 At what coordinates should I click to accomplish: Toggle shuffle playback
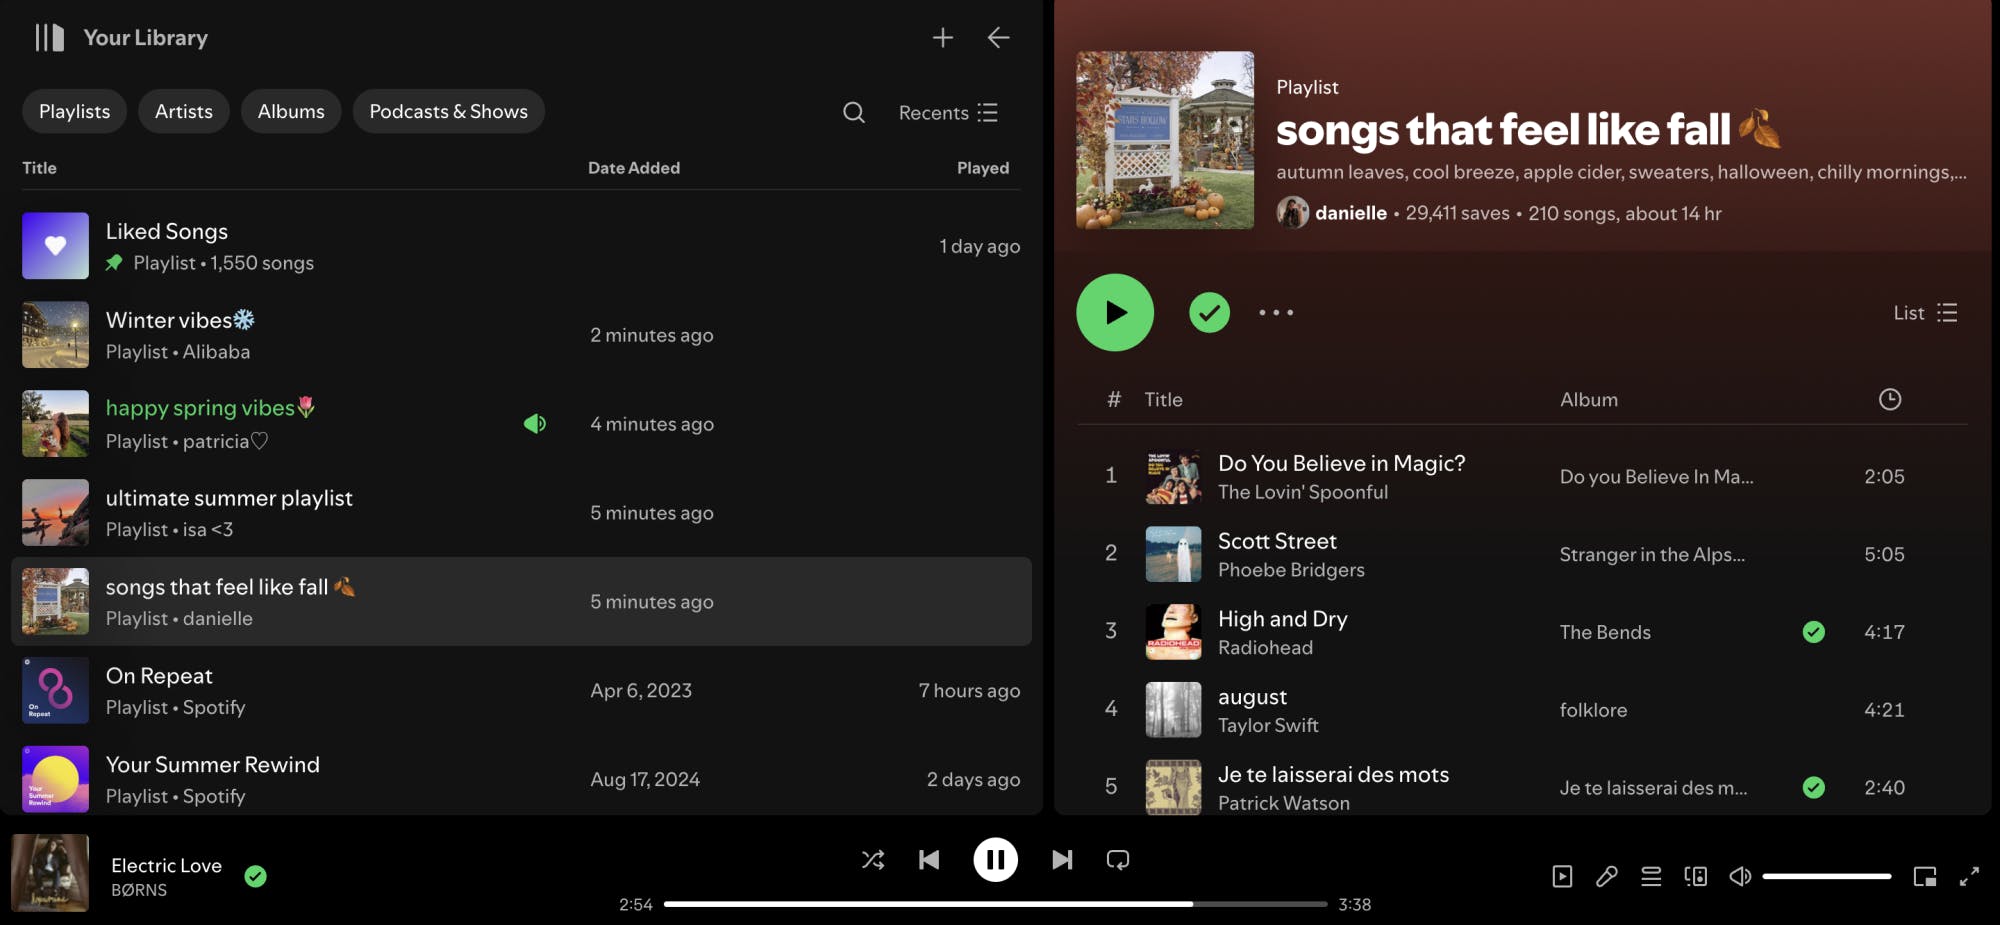(x=873, y=860)
